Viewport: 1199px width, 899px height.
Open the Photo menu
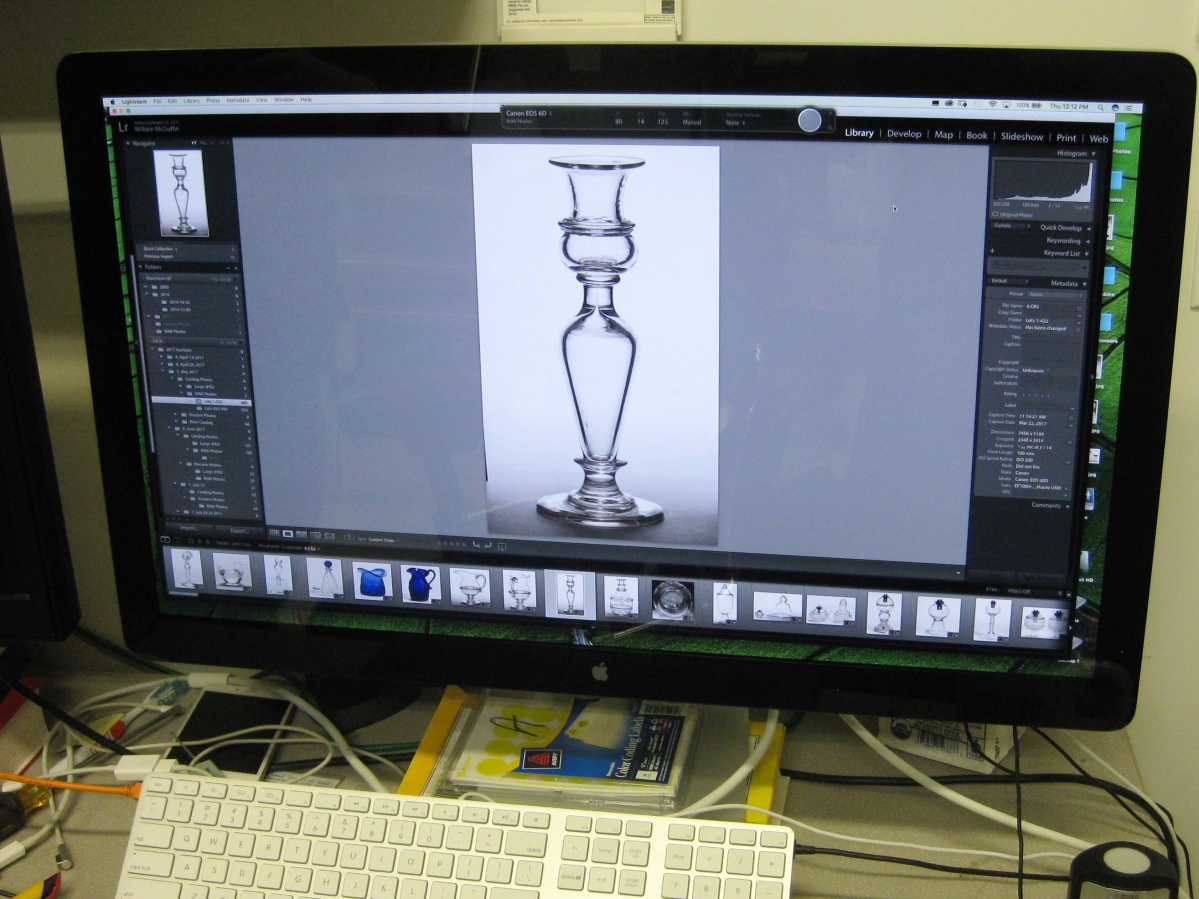(x=213, y=101)
